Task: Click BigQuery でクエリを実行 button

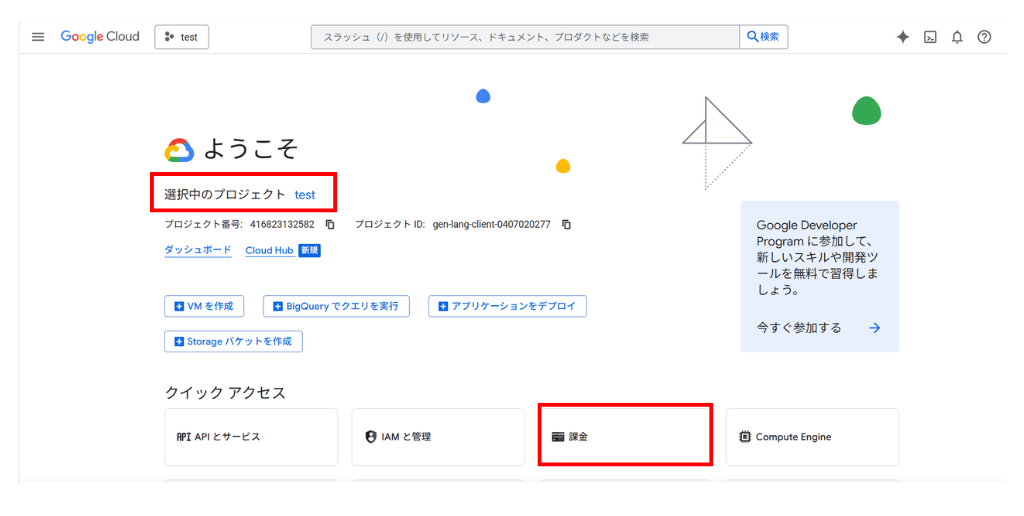Action: click(x=336, y=306)
